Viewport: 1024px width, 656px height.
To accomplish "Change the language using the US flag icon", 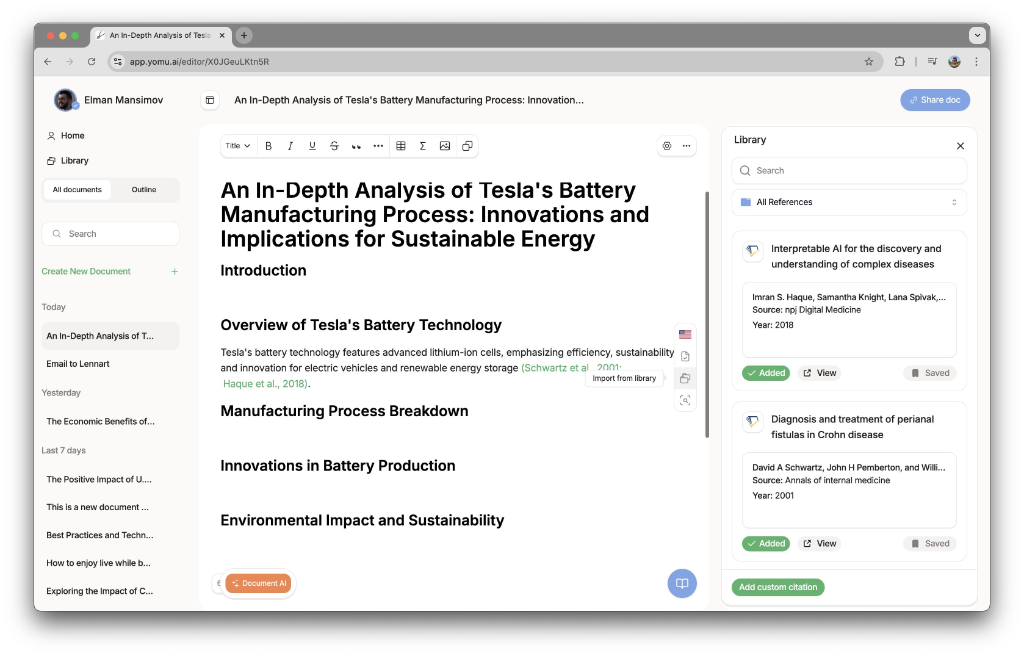I will pos(685,335).
